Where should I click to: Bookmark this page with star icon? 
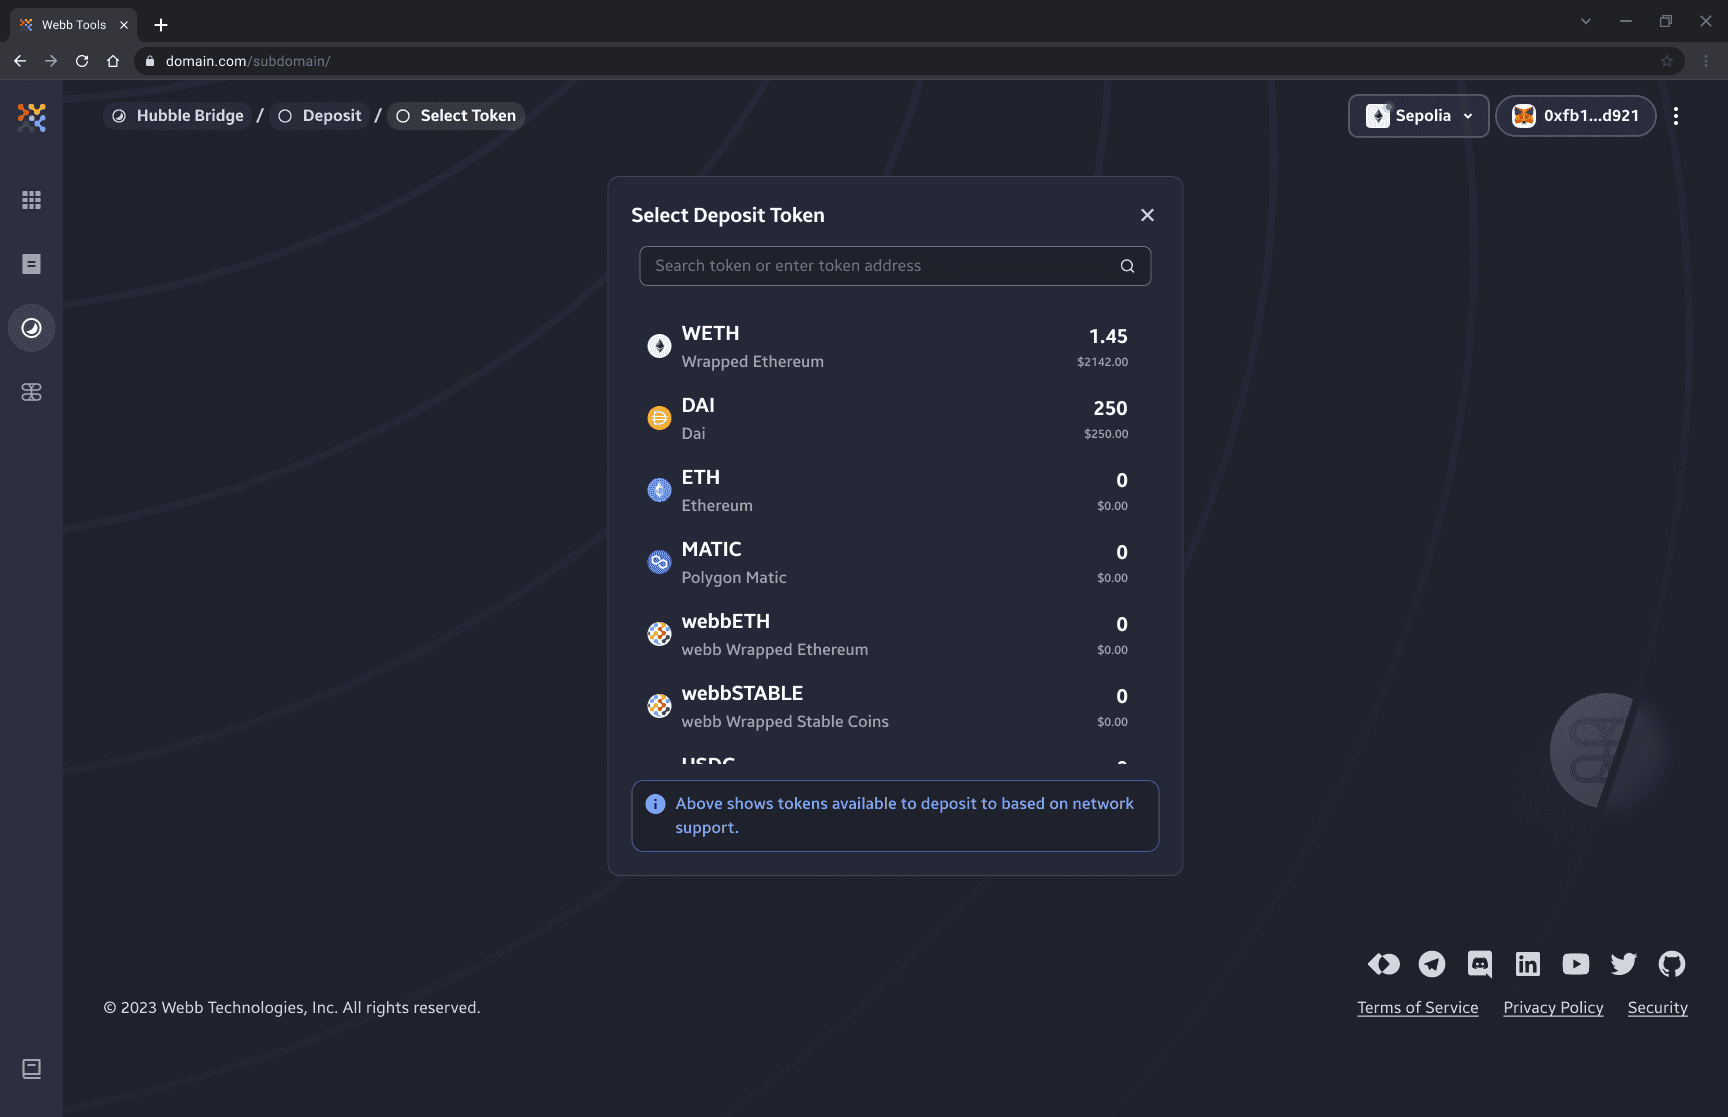pyautogui.click(x=1667, y=61)
